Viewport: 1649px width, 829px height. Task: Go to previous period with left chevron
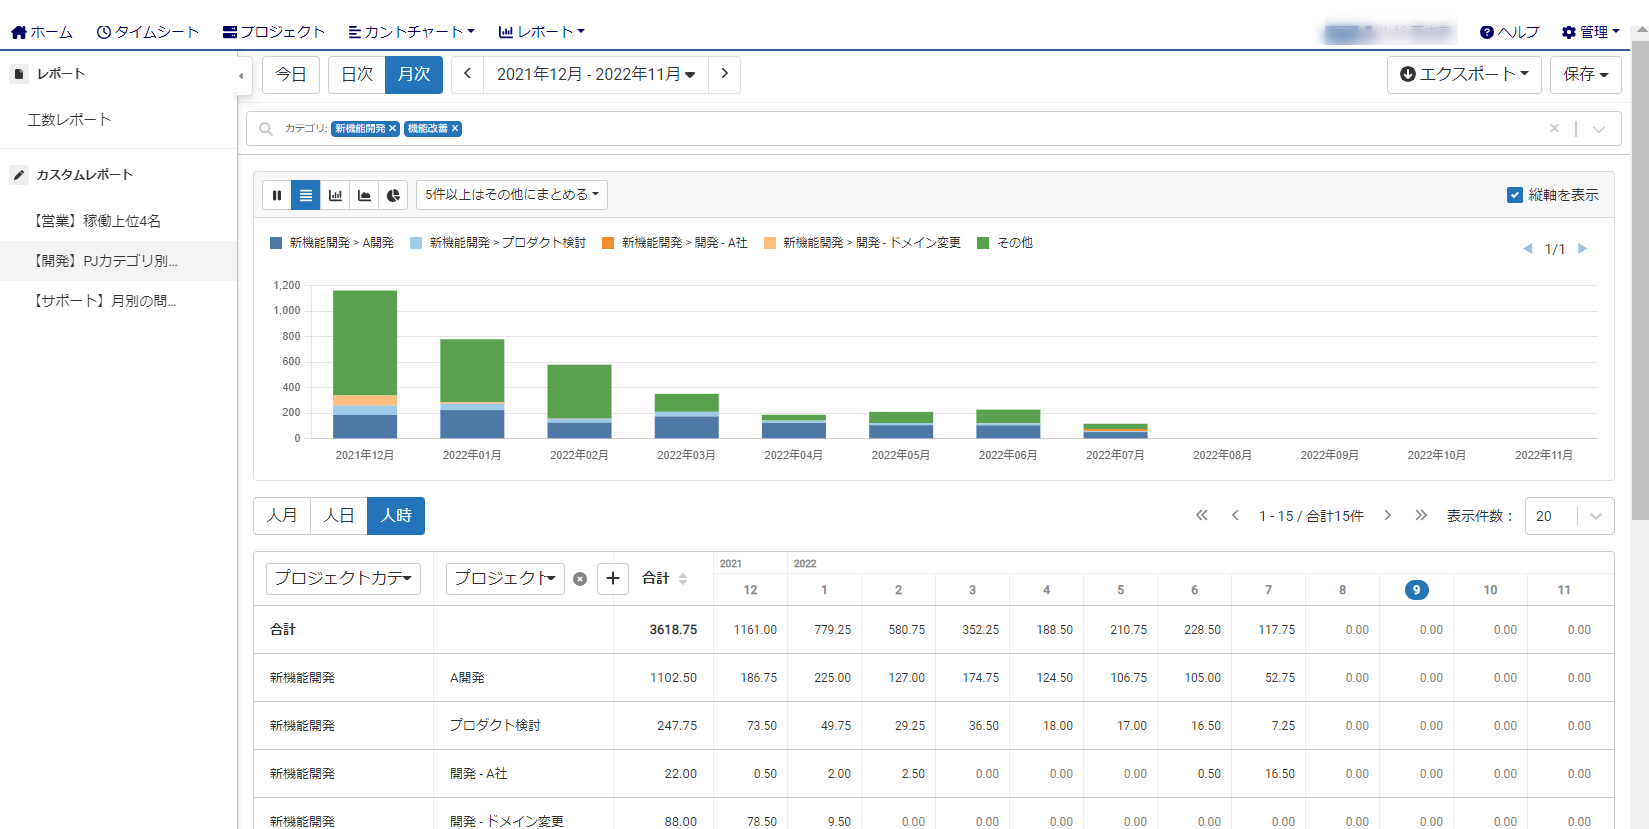467,74
